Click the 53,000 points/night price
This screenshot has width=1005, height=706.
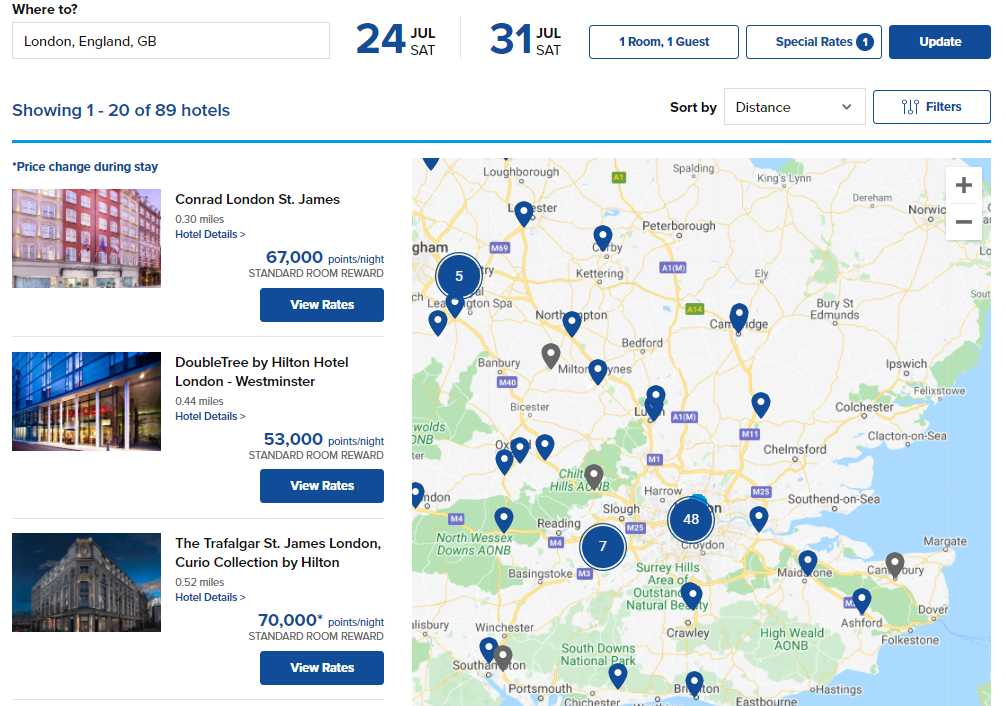click(x=324, y=439)
